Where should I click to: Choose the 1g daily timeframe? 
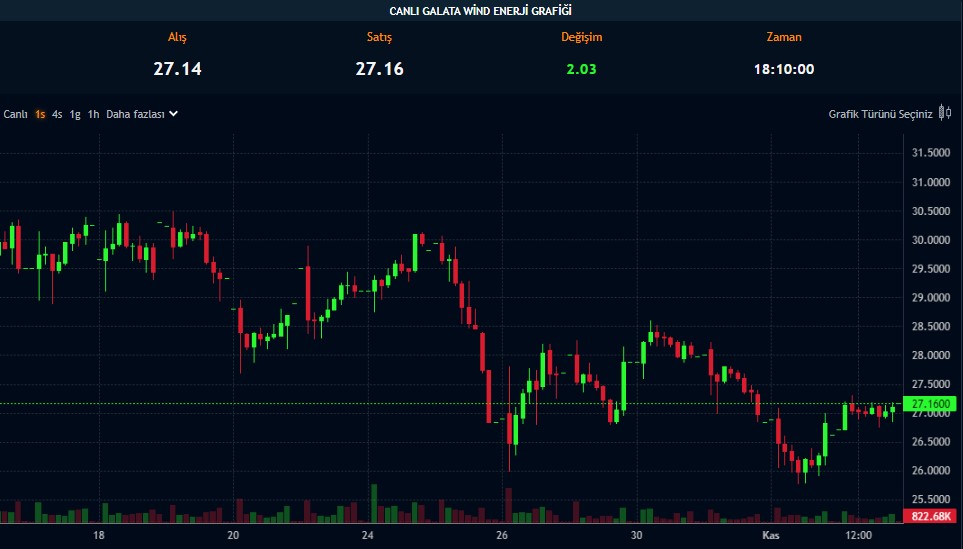click(75, 114)
